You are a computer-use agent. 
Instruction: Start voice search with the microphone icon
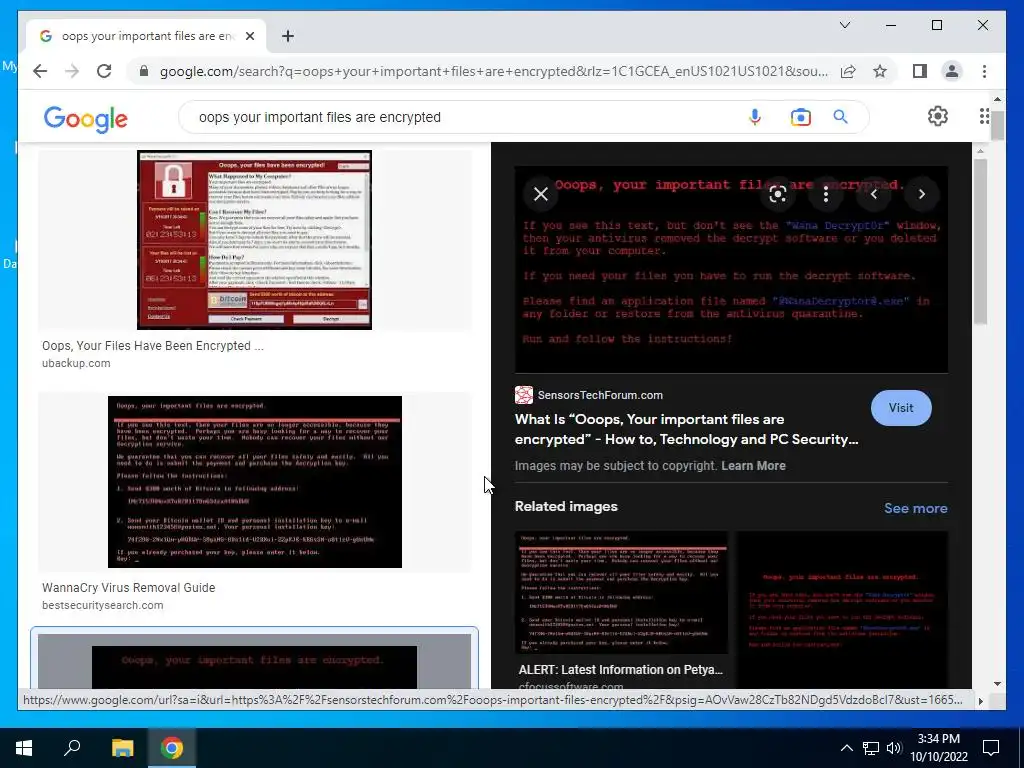(755, 117)
